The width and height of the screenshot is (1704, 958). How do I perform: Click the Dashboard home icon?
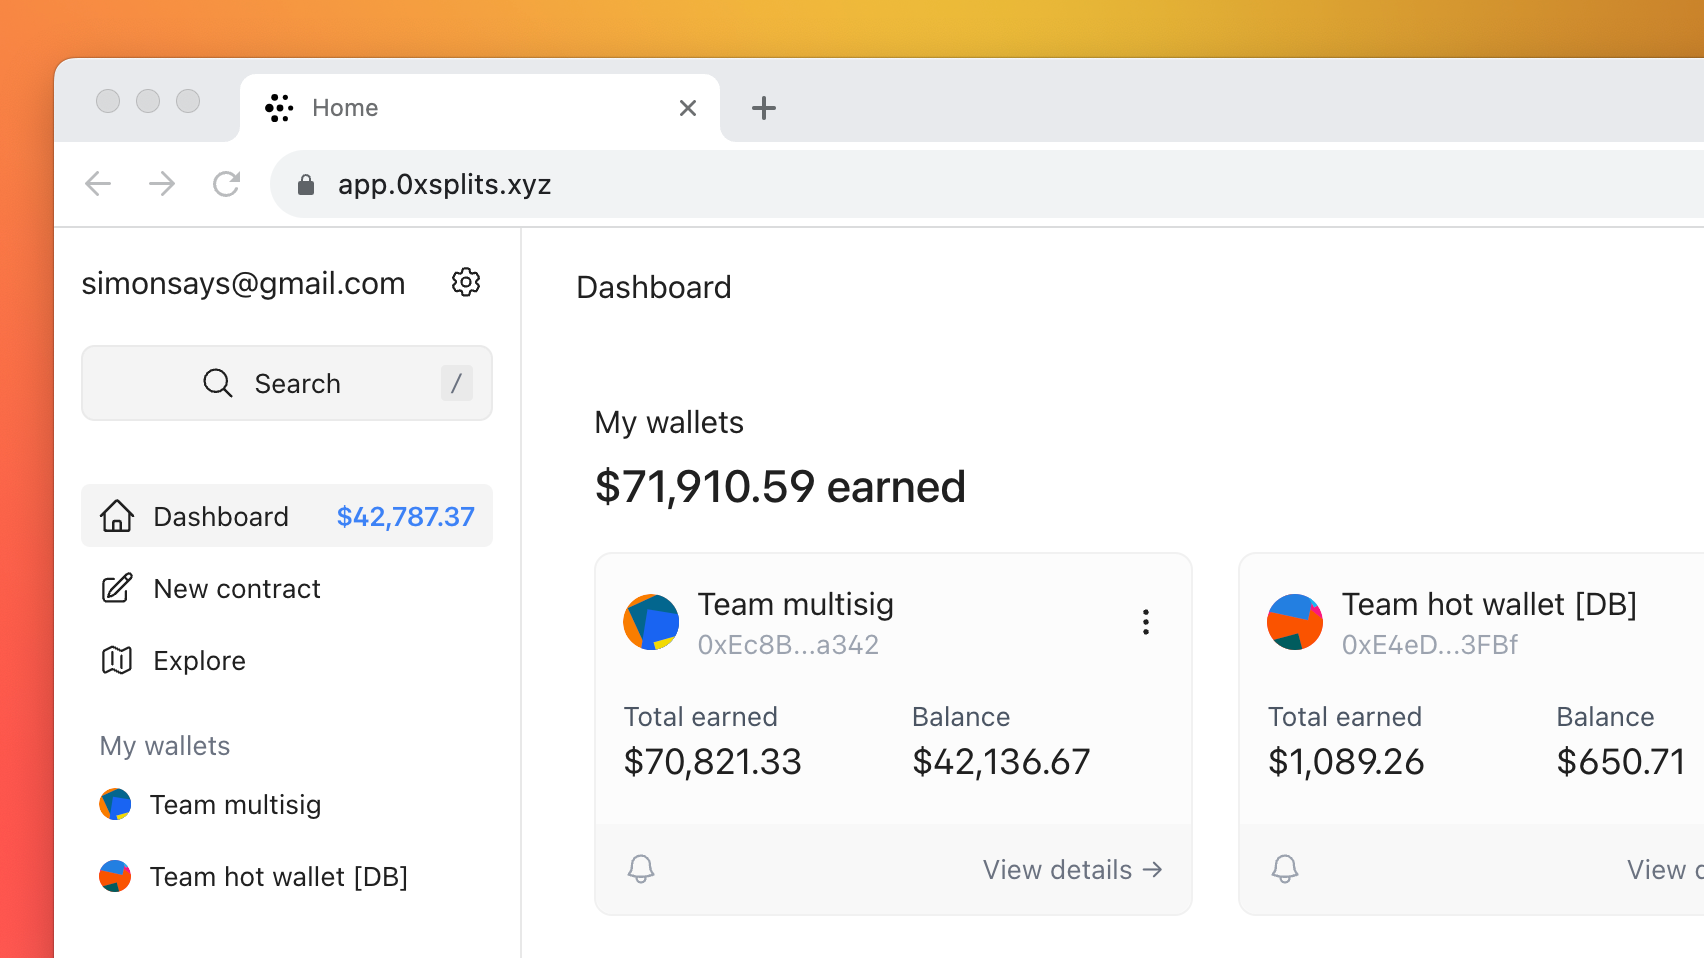click(x=117, y=516)
